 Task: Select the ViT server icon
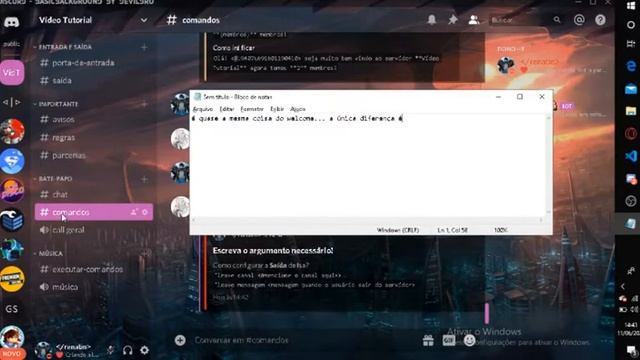12,73
